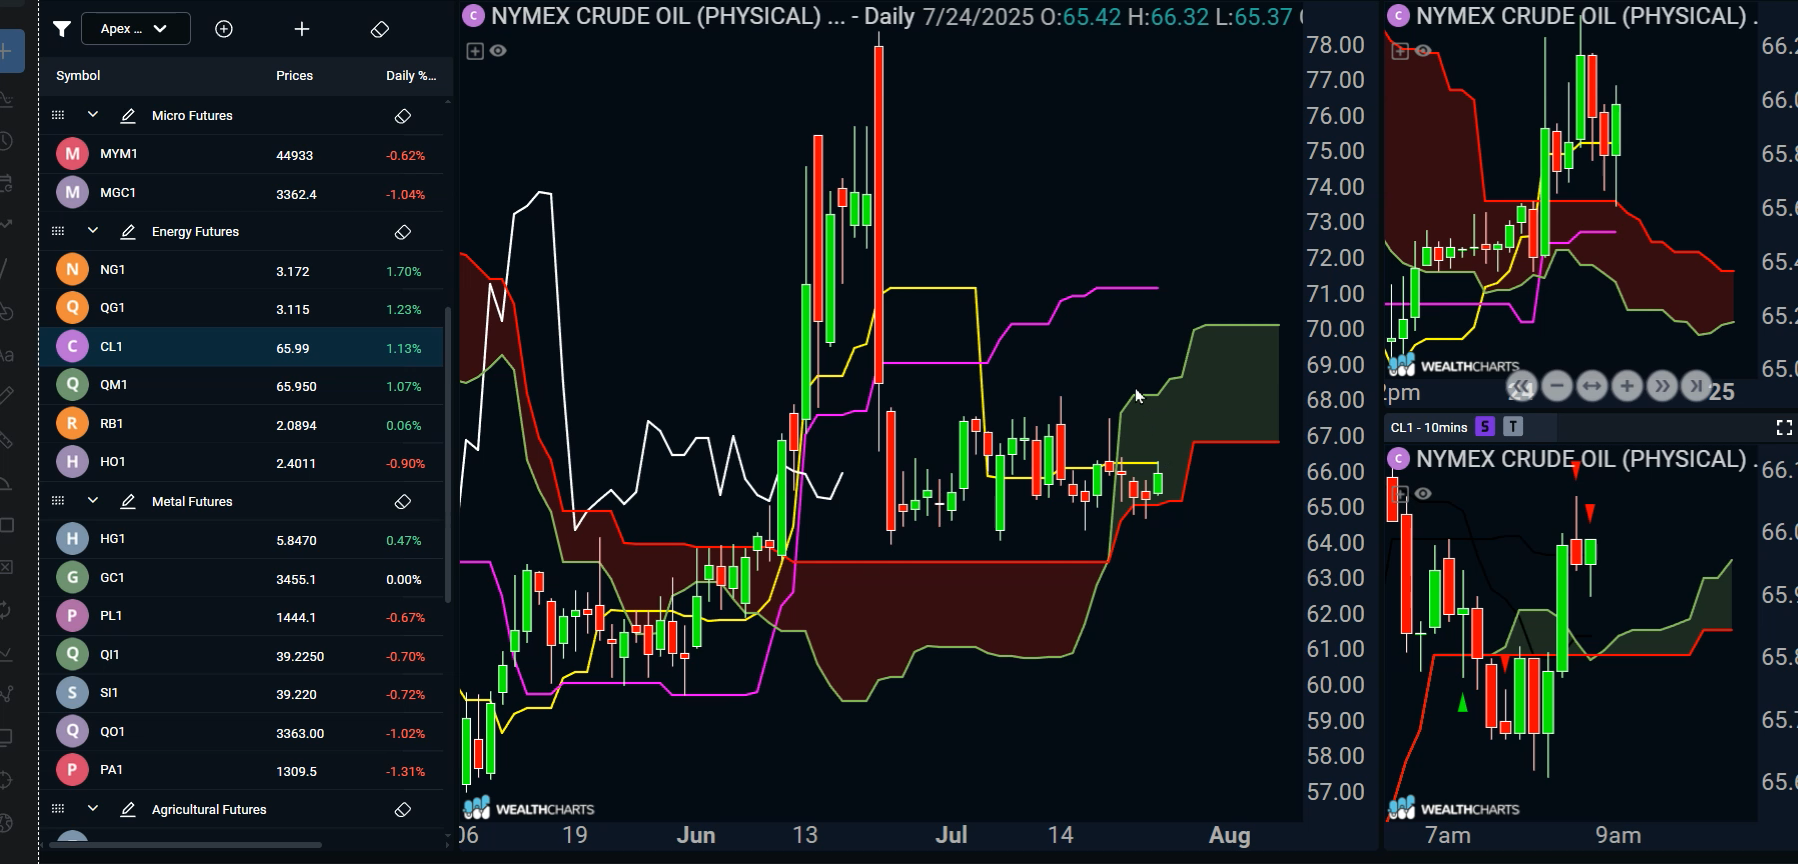Screen dimensions: 1798x864
Task: Expand indicator legend on 10mins chart
Action: click(1400, 493)
